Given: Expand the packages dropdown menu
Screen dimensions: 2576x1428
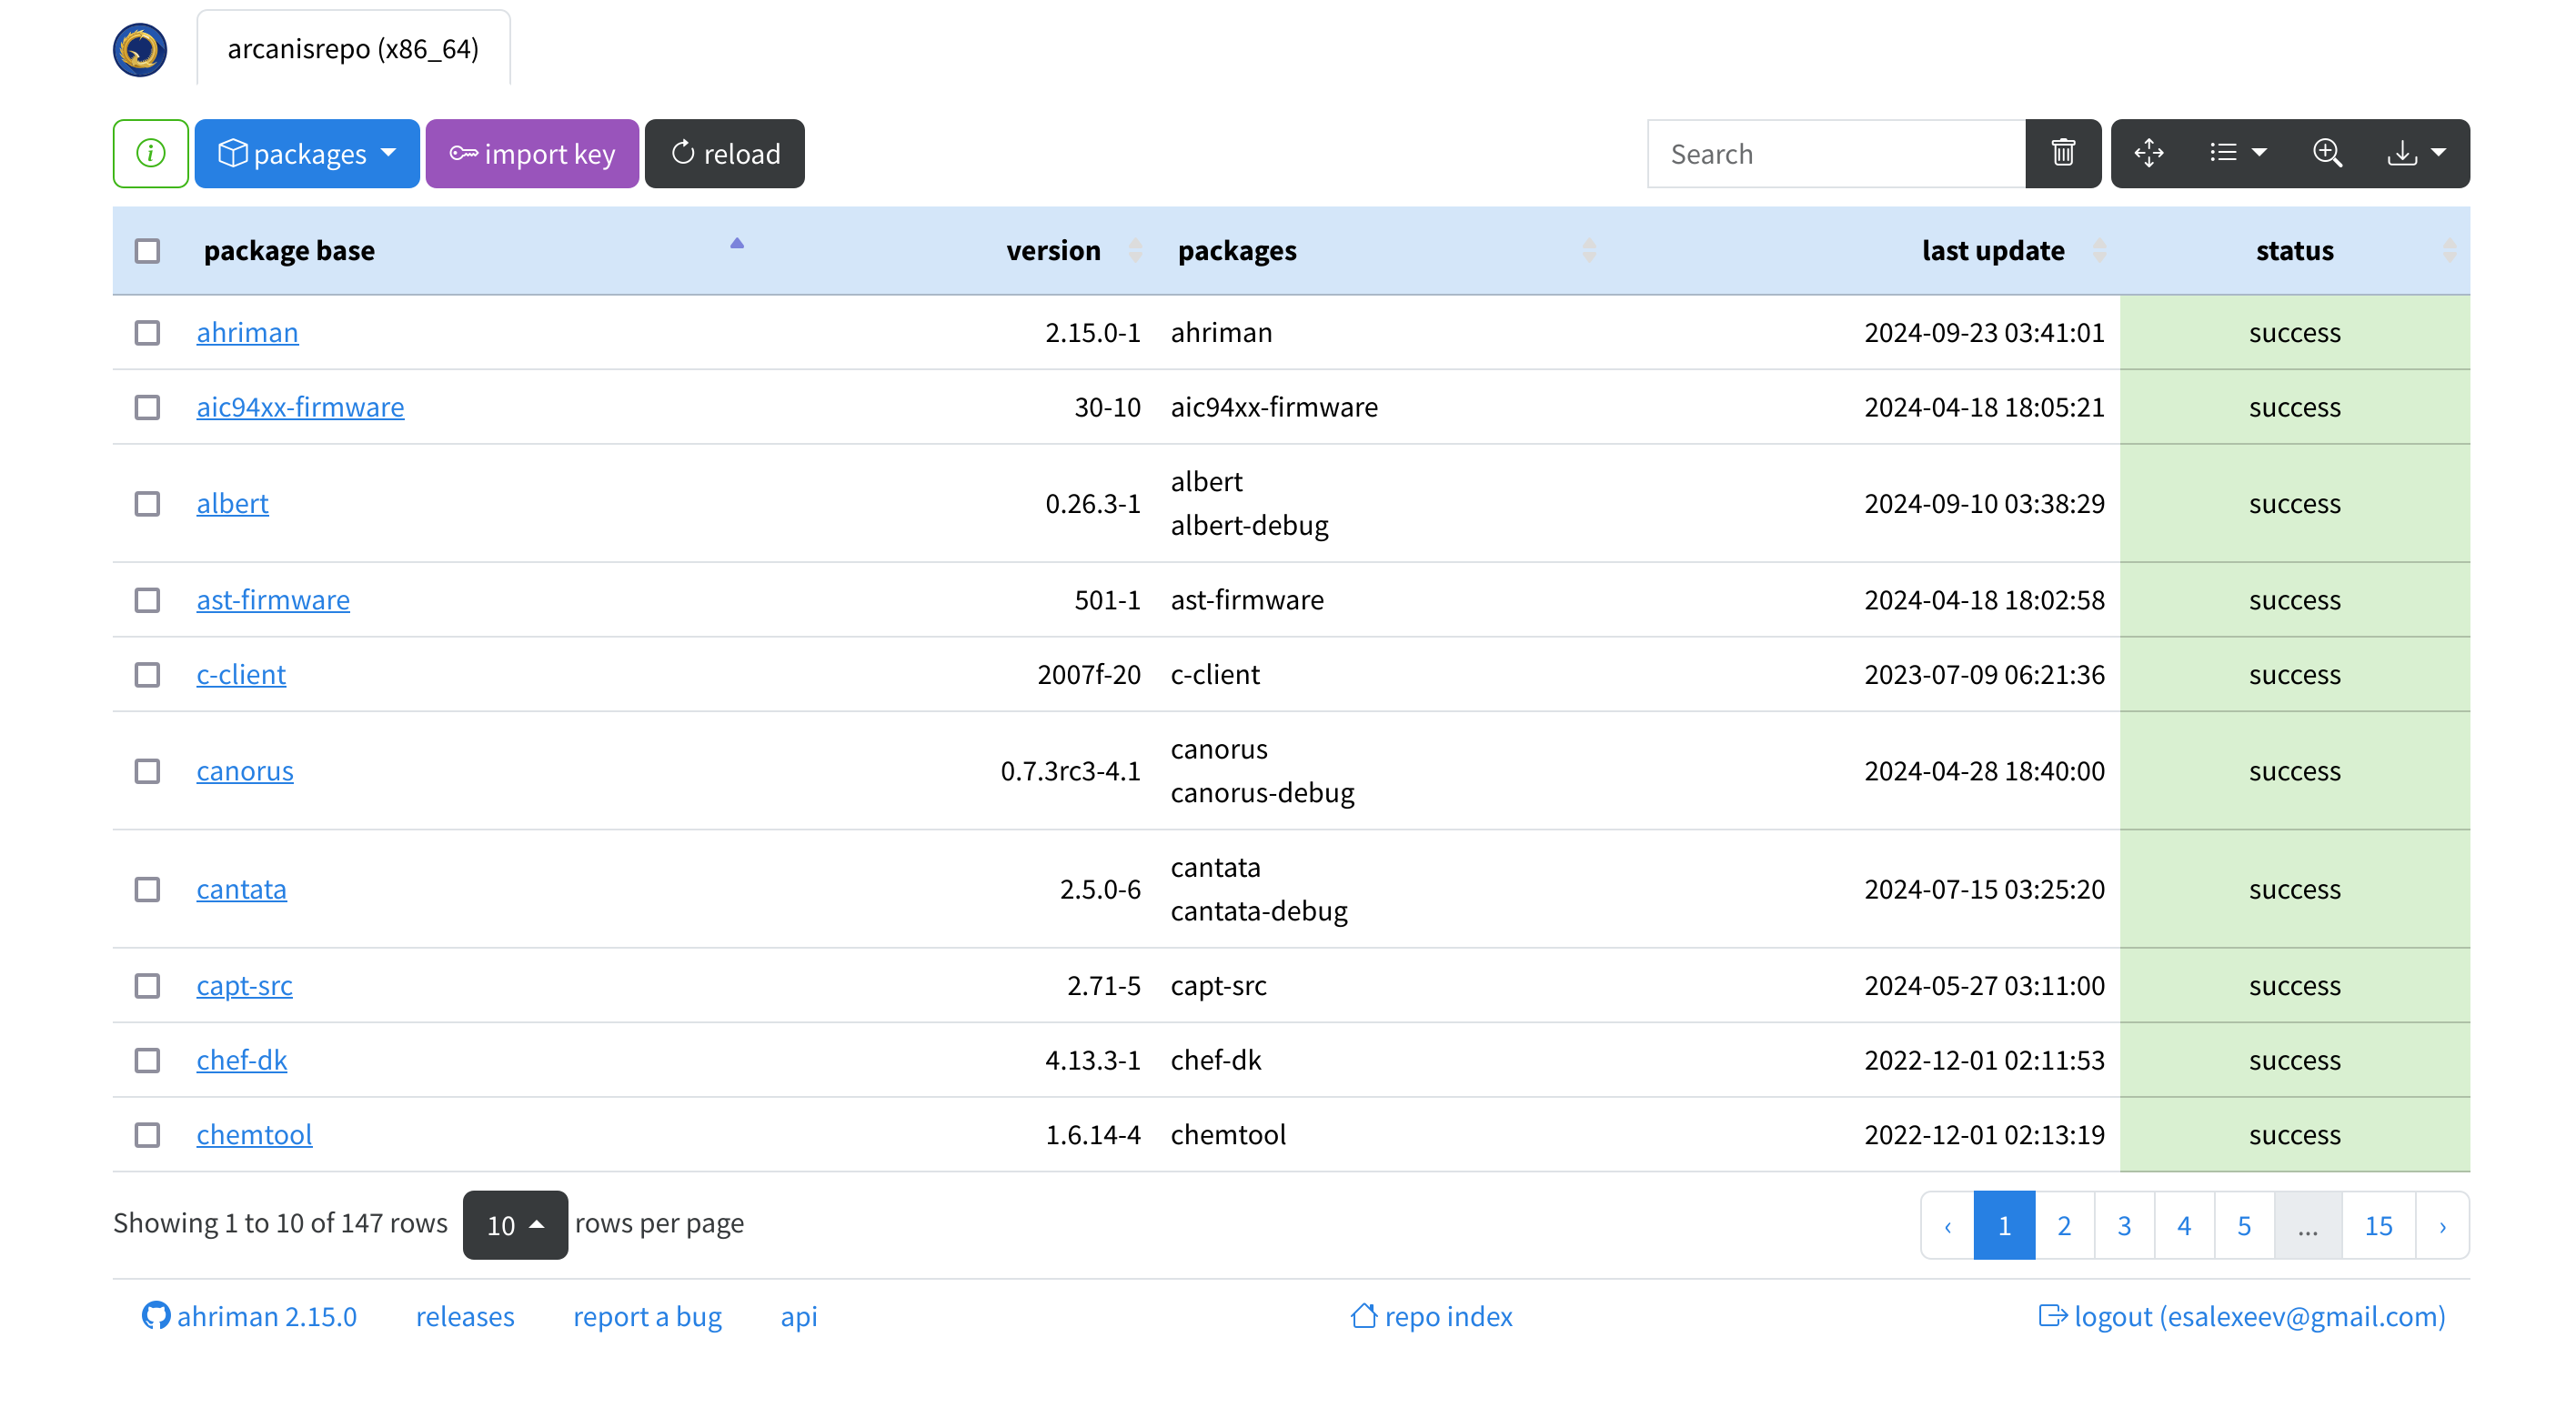Looking at the screenshot, I should (306, 153).
